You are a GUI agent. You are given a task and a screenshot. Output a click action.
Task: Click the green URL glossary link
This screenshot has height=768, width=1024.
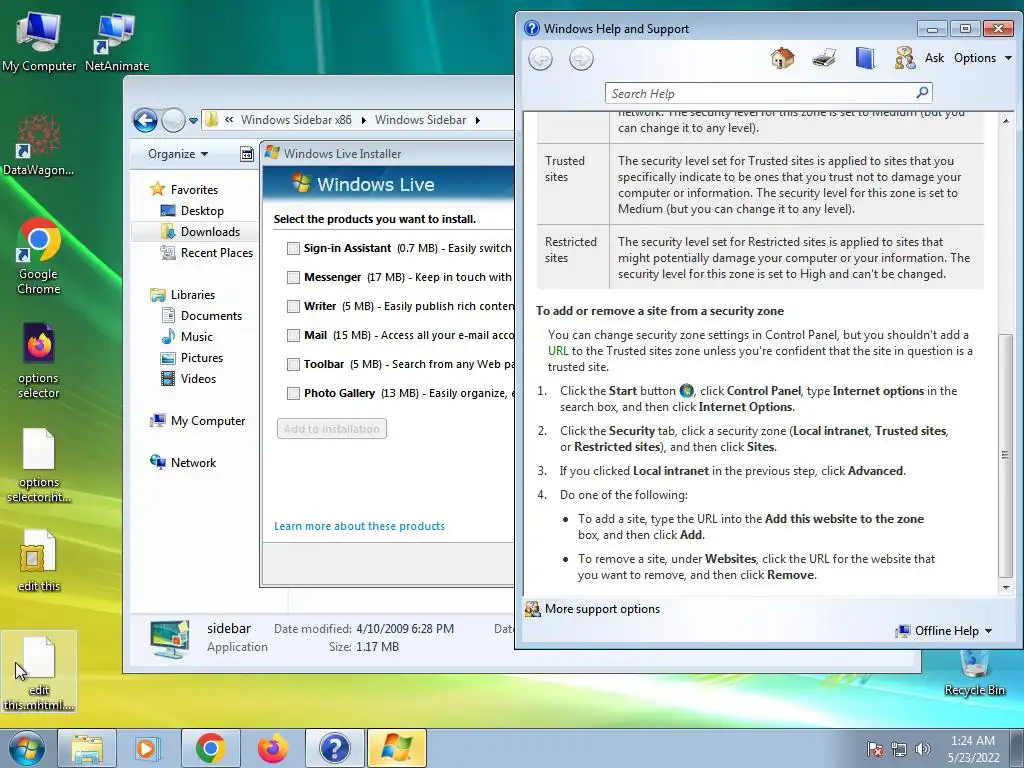(x=558, y=351)
